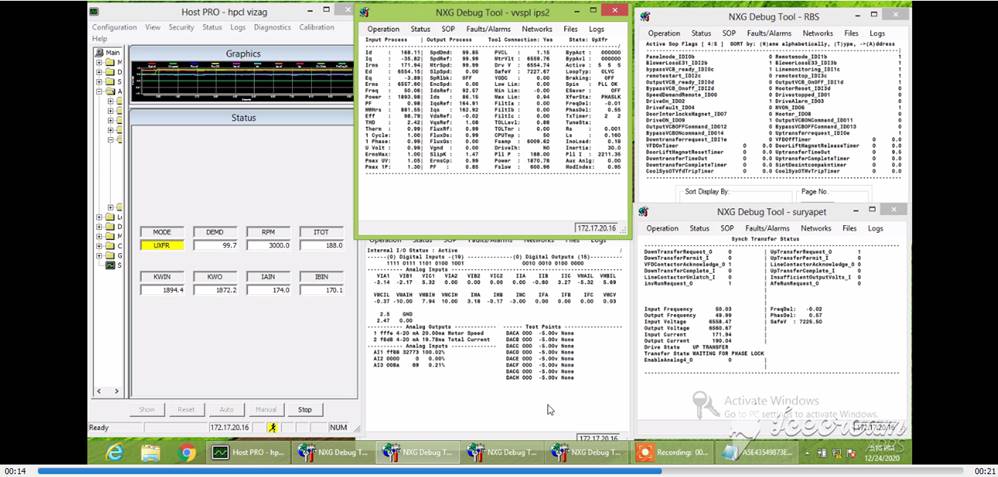The image size is (998, 477).
Task: Click the KWO value 1872.2
Action: 215,290
